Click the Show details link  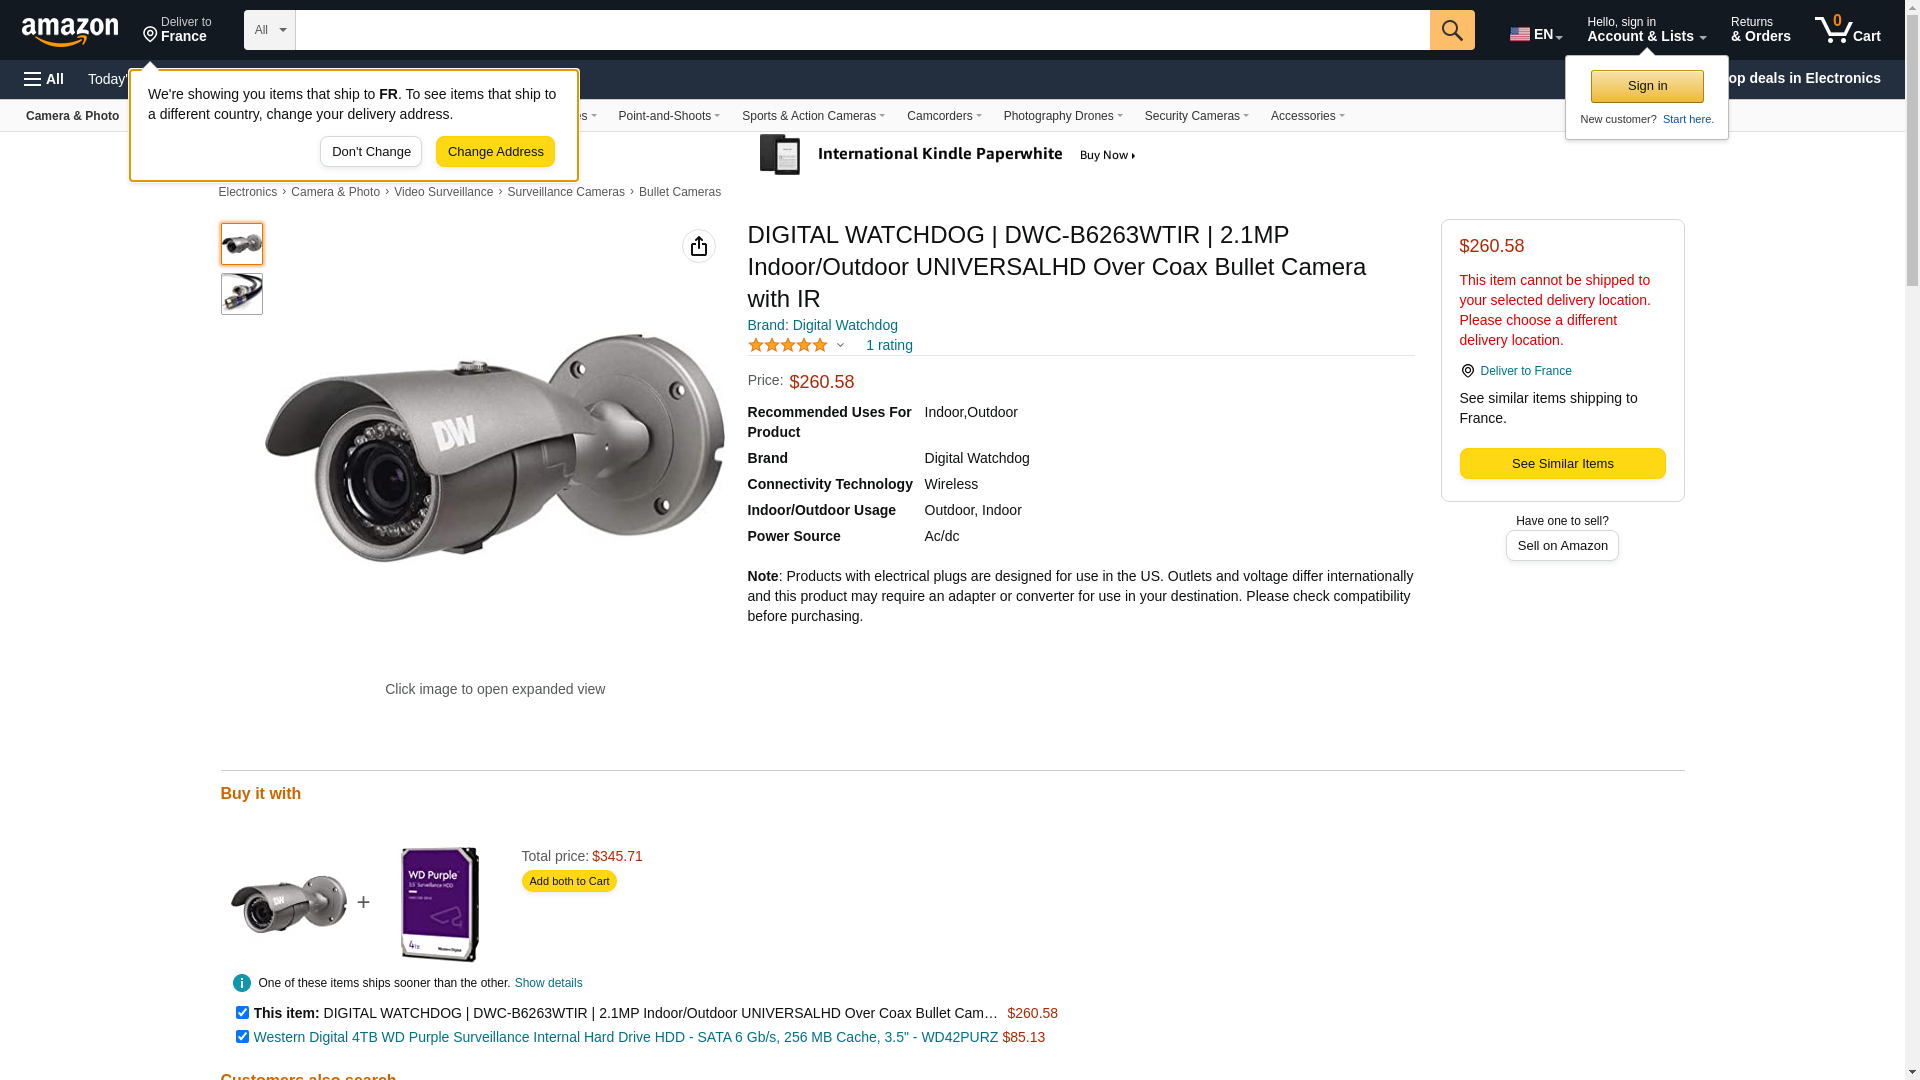pos(548,983)
